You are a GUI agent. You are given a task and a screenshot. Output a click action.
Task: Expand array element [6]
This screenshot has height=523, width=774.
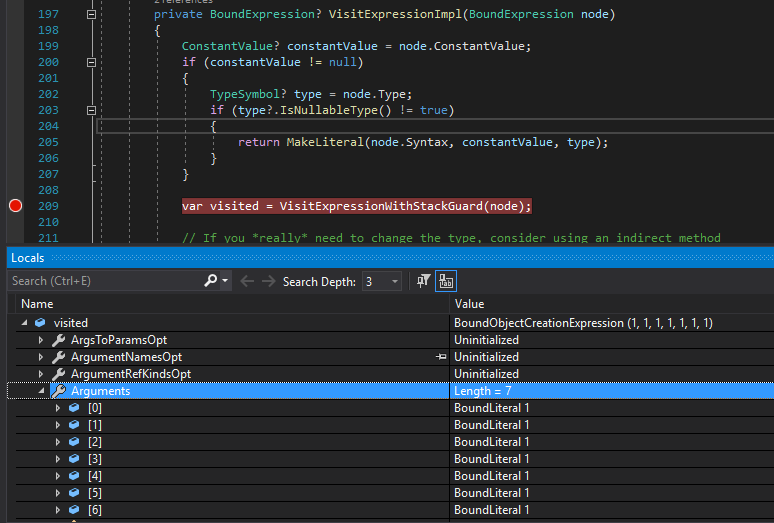coord(58,510)
